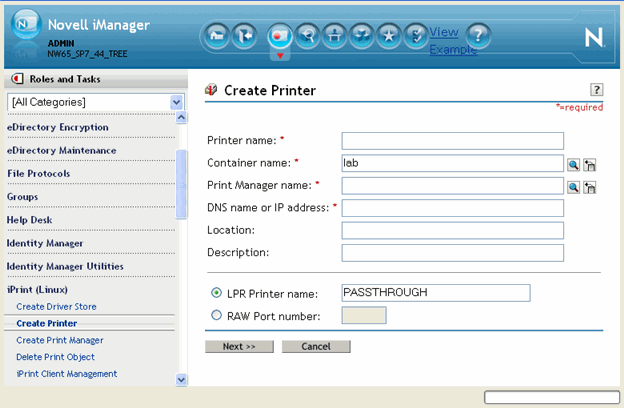The height and width of the screenshot is (408, 624).
Task: Click the Roles and Tasks header text
Action: (x=65, y=79)
